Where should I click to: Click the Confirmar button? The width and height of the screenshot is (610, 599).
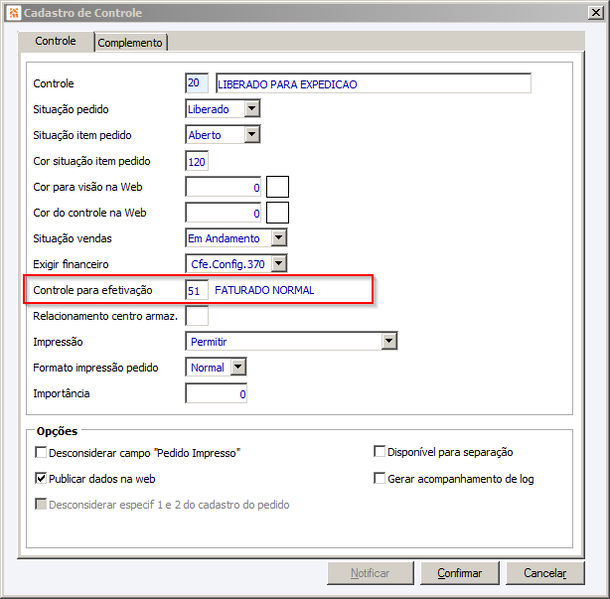point(459,573)
